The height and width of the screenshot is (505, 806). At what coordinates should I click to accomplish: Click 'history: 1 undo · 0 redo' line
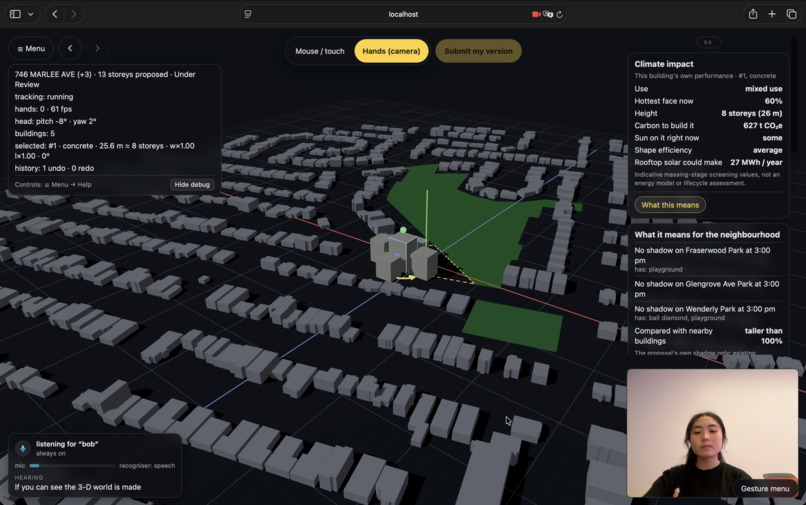click(54, 168)
